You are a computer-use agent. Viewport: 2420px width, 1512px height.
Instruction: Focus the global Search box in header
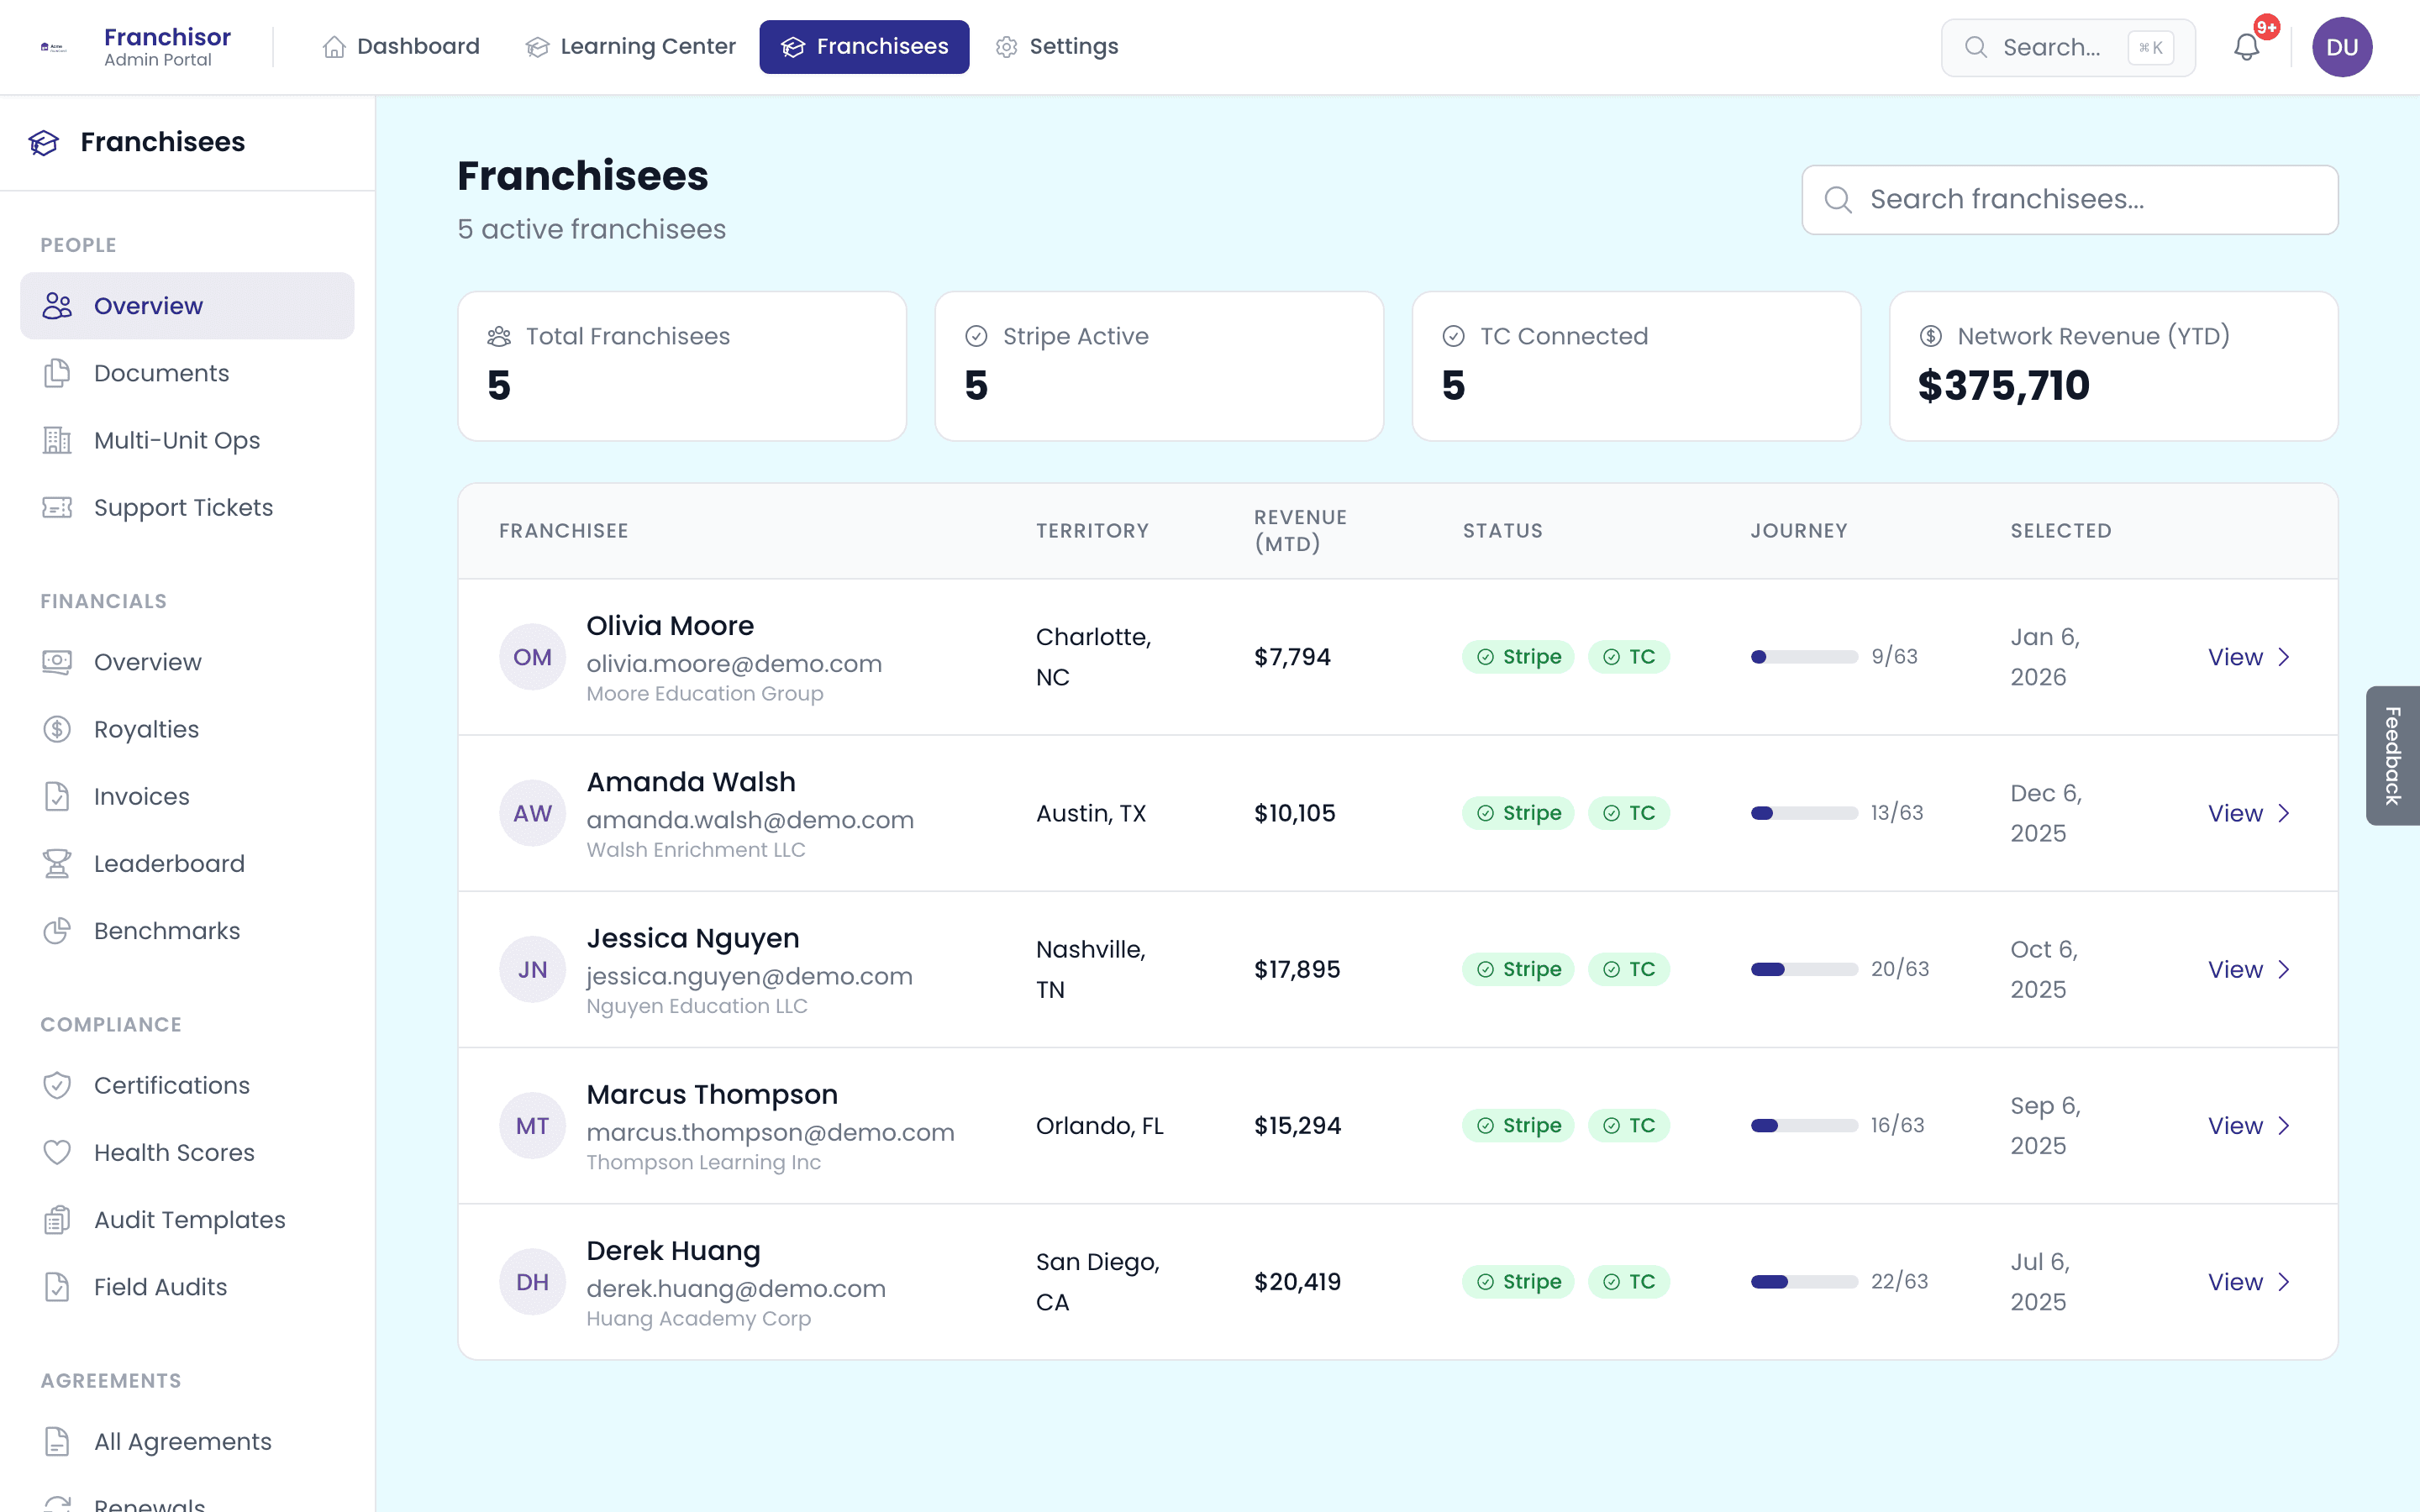[x=2067, y=47]
